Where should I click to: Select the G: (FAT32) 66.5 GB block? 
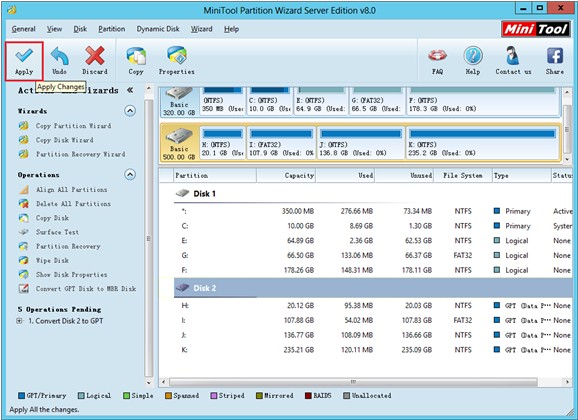coord(377,101)
